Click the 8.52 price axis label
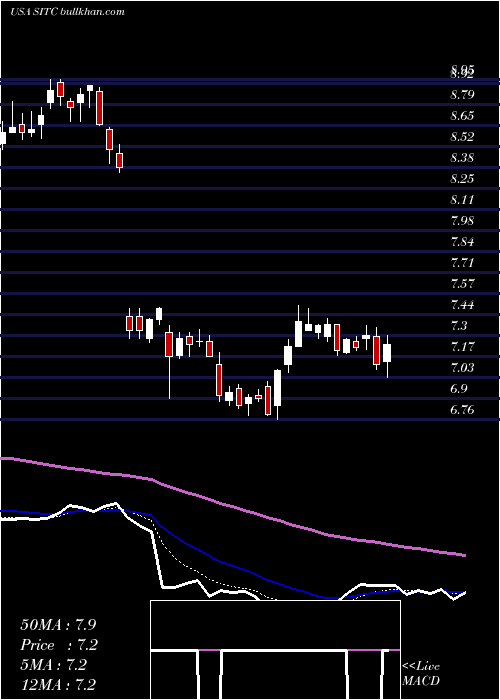This screenshot has width=500, height=700. pyautogui.click(x=462, y=137)
